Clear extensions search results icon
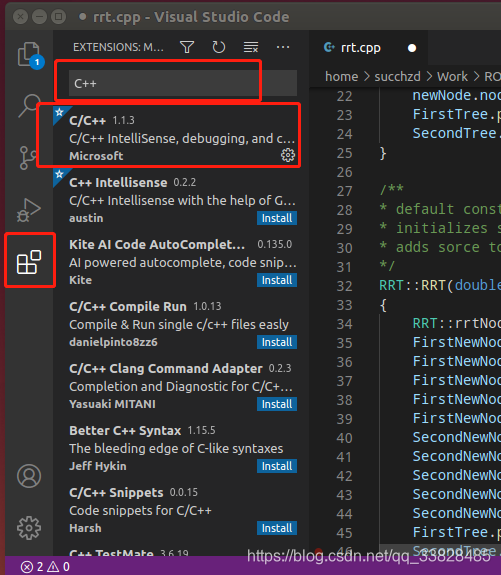The height and width of the screenshot is (575, 501). pyautogui.click(x=251, y=47)
